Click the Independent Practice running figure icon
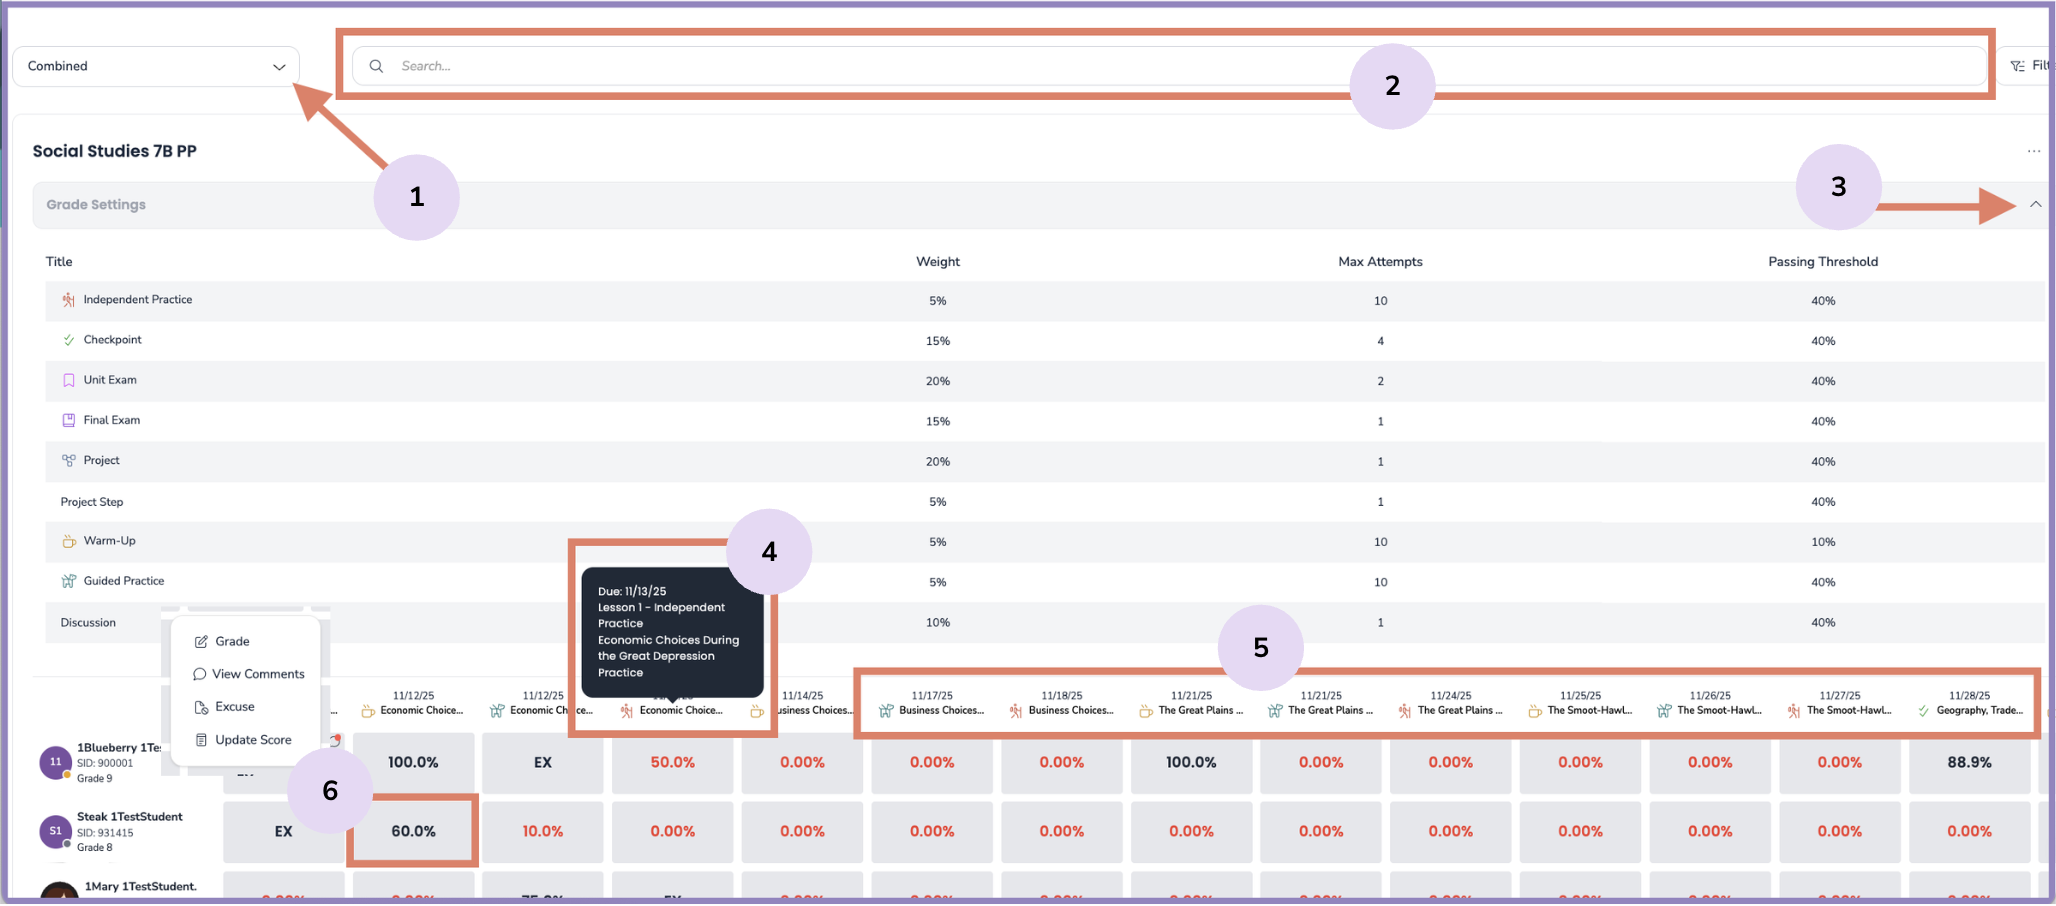This screenshot has width=2056, height=906. coord(68,298)
